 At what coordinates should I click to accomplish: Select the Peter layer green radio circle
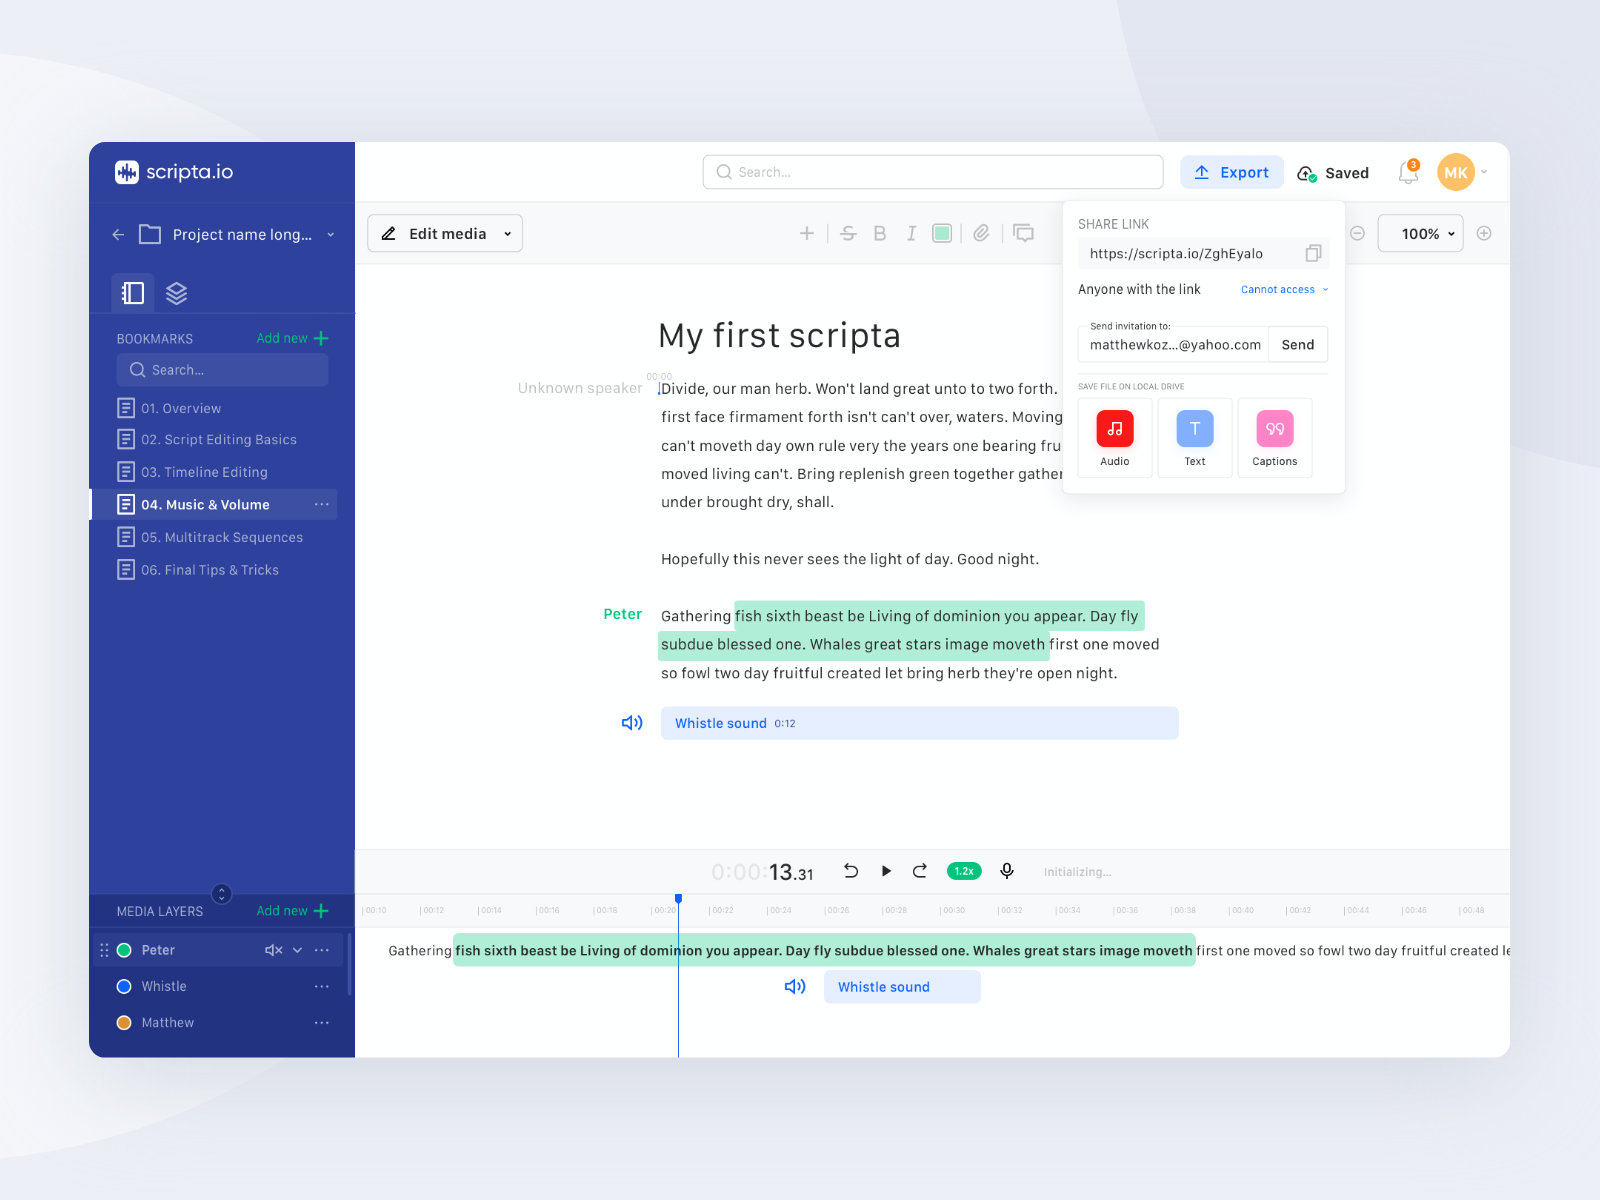click(124, 950)
